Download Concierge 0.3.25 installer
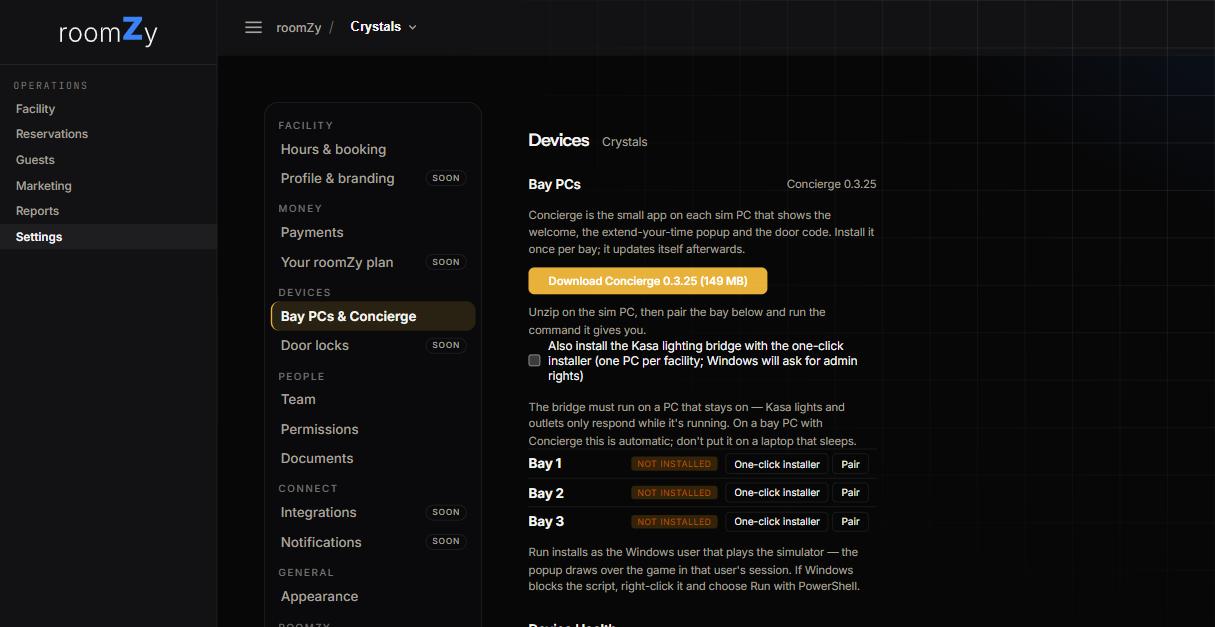 coord(648,281)
